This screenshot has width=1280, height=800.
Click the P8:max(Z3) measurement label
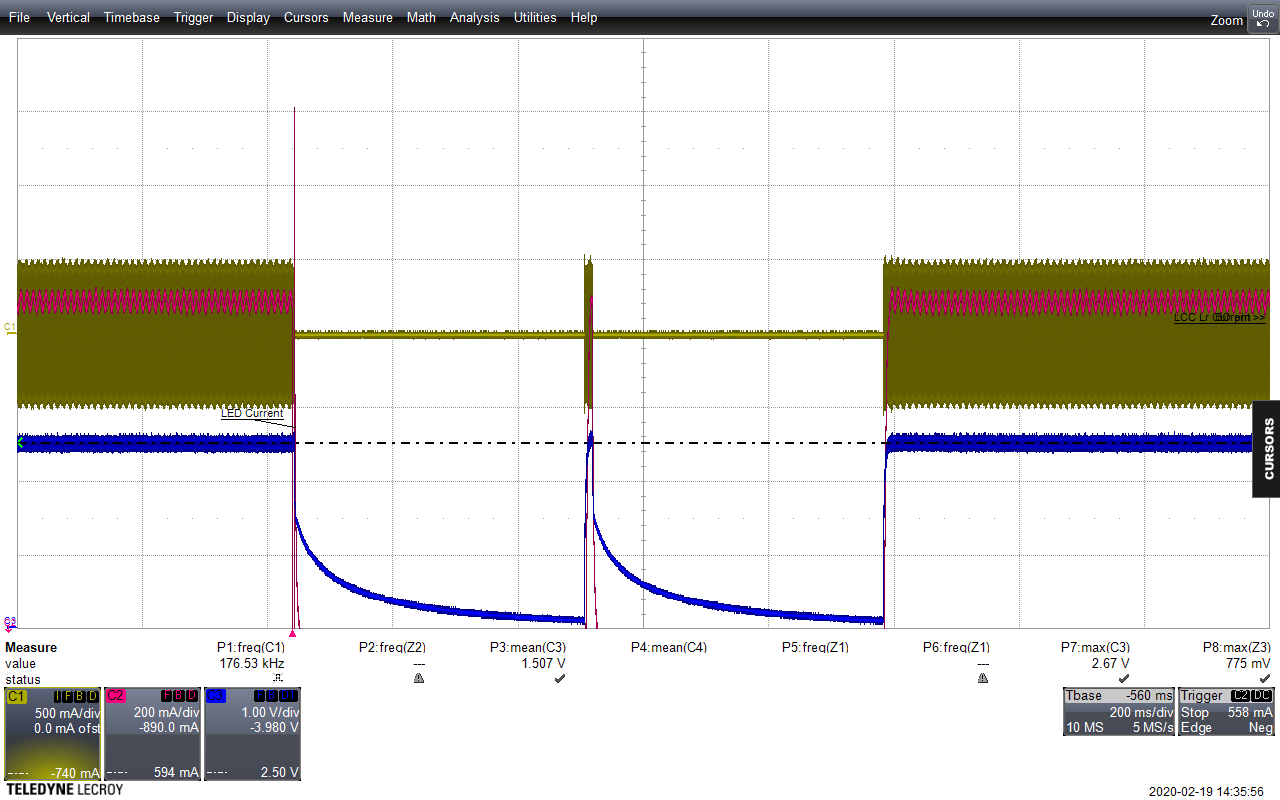tap(1236, 647)
